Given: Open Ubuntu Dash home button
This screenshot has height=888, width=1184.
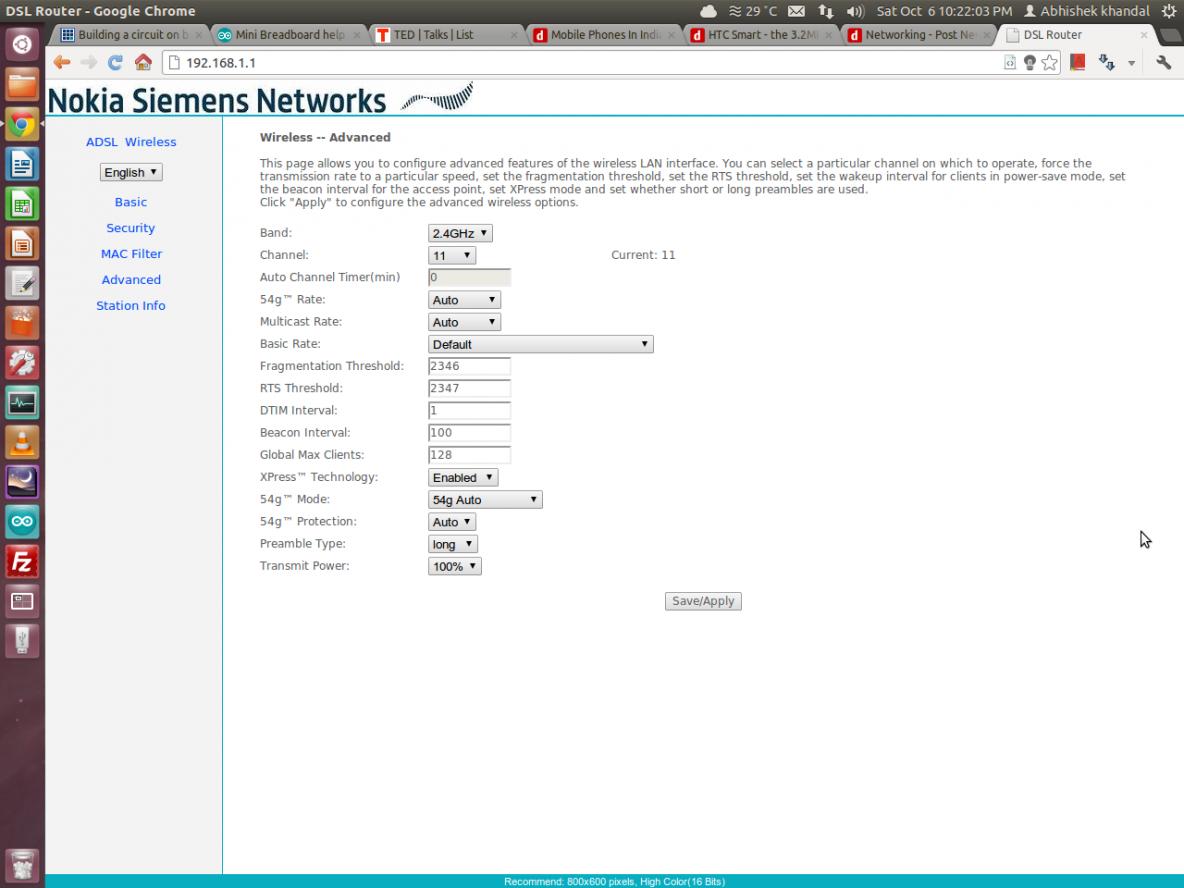Looking at the screenshot, I should [22, 45].
